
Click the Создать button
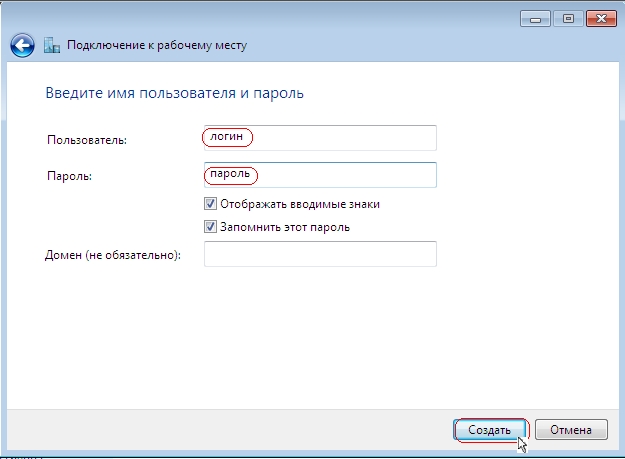pyautogui.click(x=489, y=430)
